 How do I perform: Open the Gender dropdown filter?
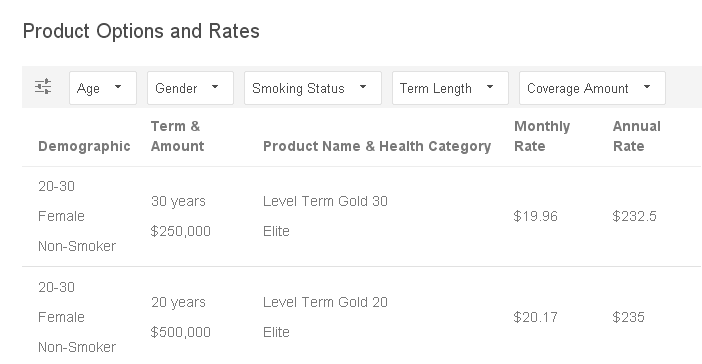190,88
